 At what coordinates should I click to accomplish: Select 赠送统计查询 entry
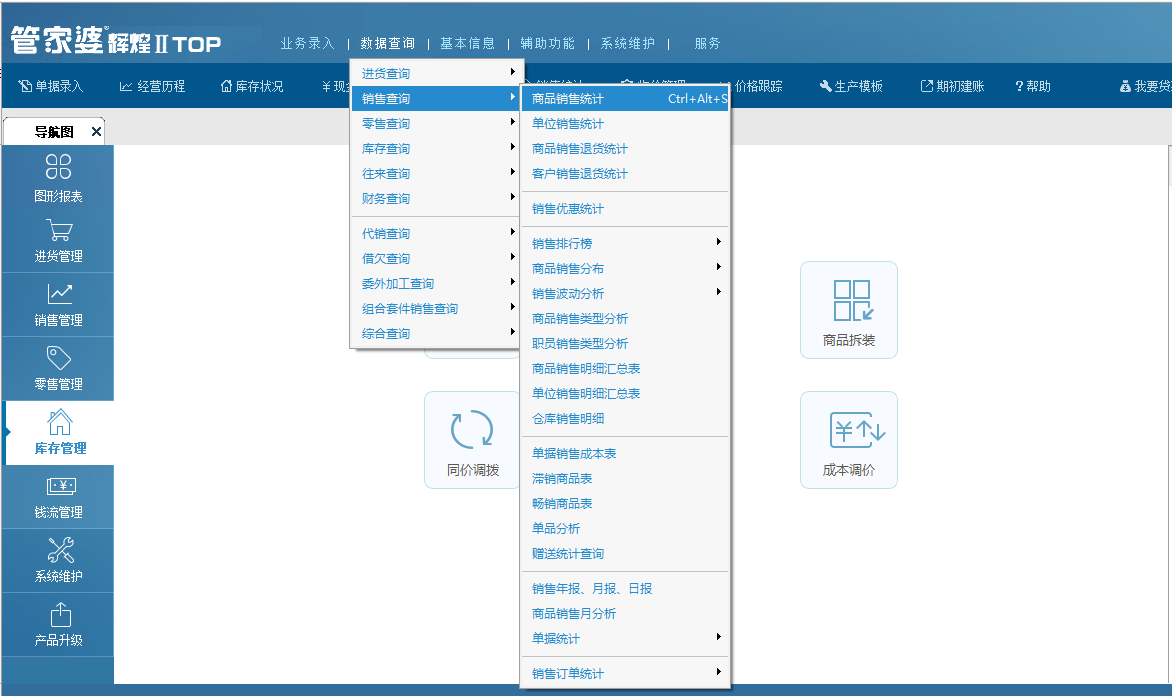click(625, 553)
